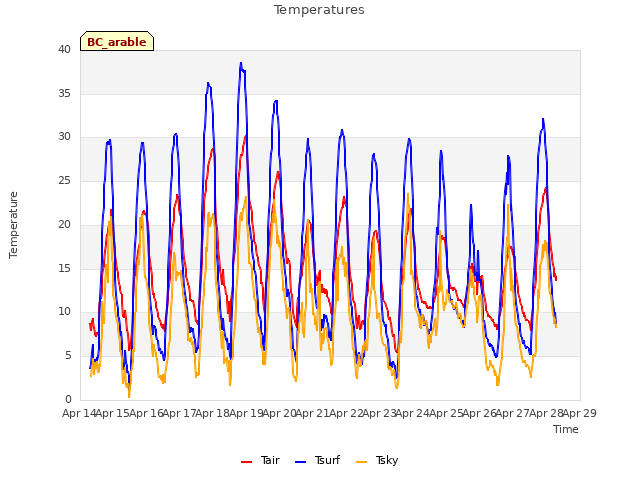Screen dimensions: 640x480
Task: Click the Temperature y-axis label
Action: tap(13, 225)
